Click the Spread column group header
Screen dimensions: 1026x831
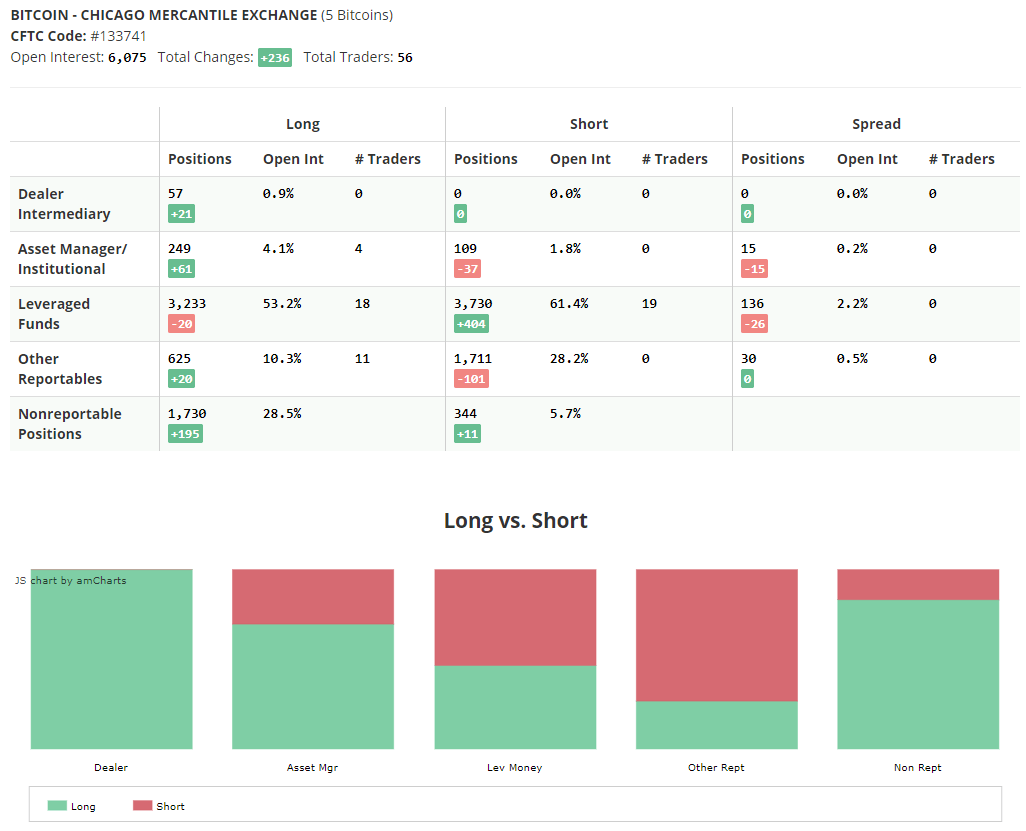[876, 124]
